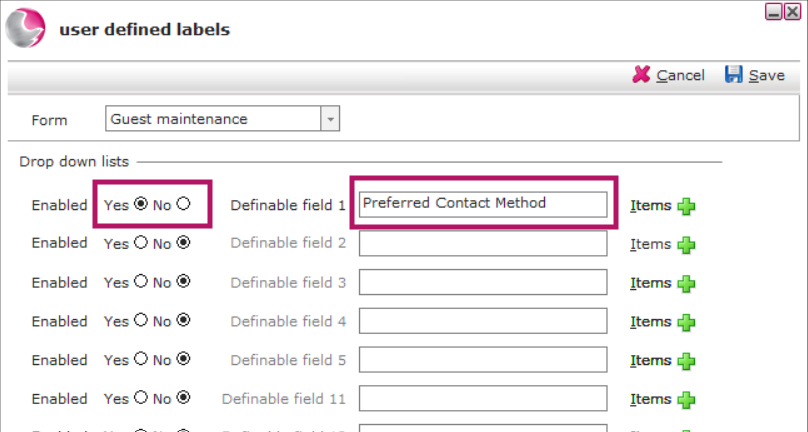Open the Form dropdown arrow

[x=330, y=119]
